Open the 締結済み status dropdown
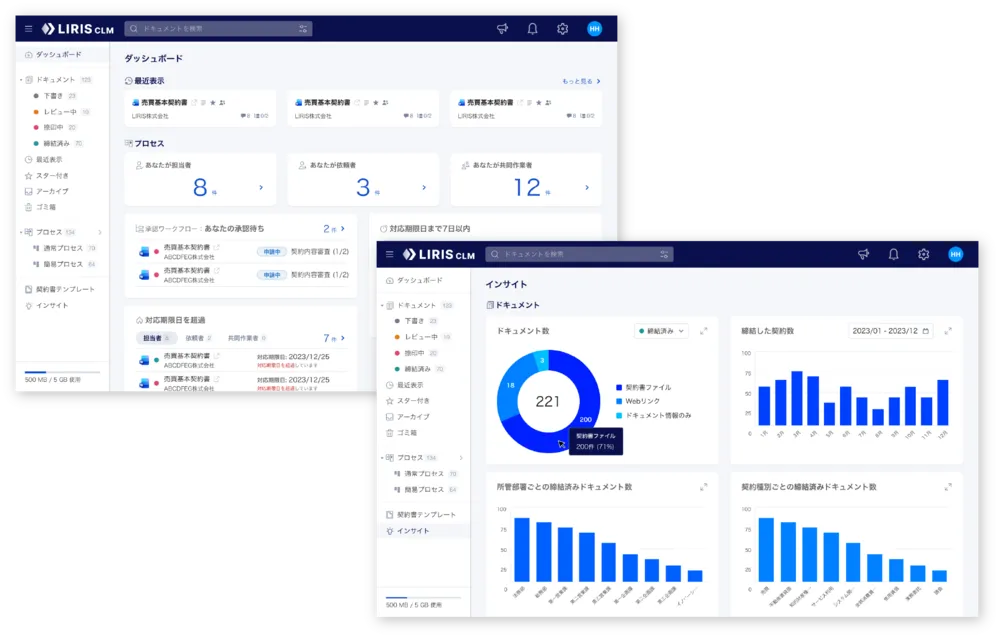Screen dimensions: 1000x638 pyautogui.click(x=661, y=331)
